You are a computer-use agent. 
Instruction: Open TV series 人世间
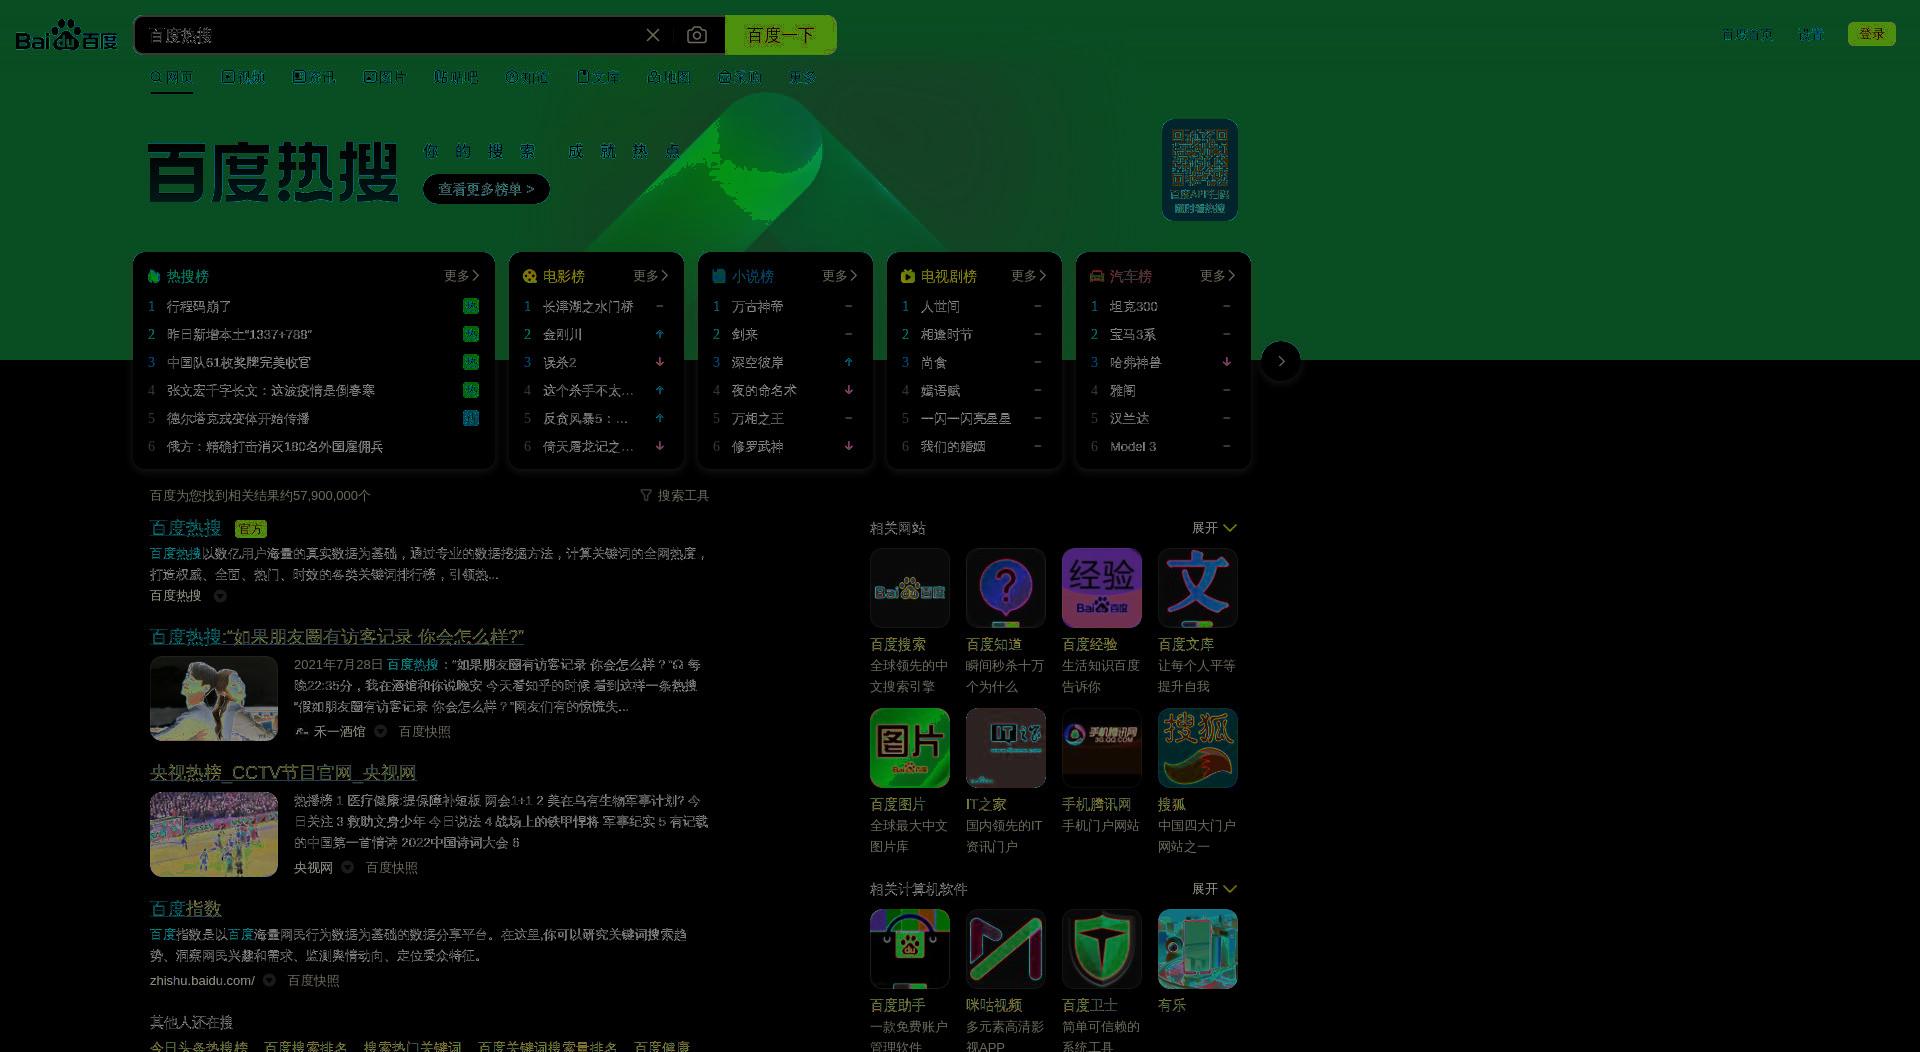[x=940, y=306]
